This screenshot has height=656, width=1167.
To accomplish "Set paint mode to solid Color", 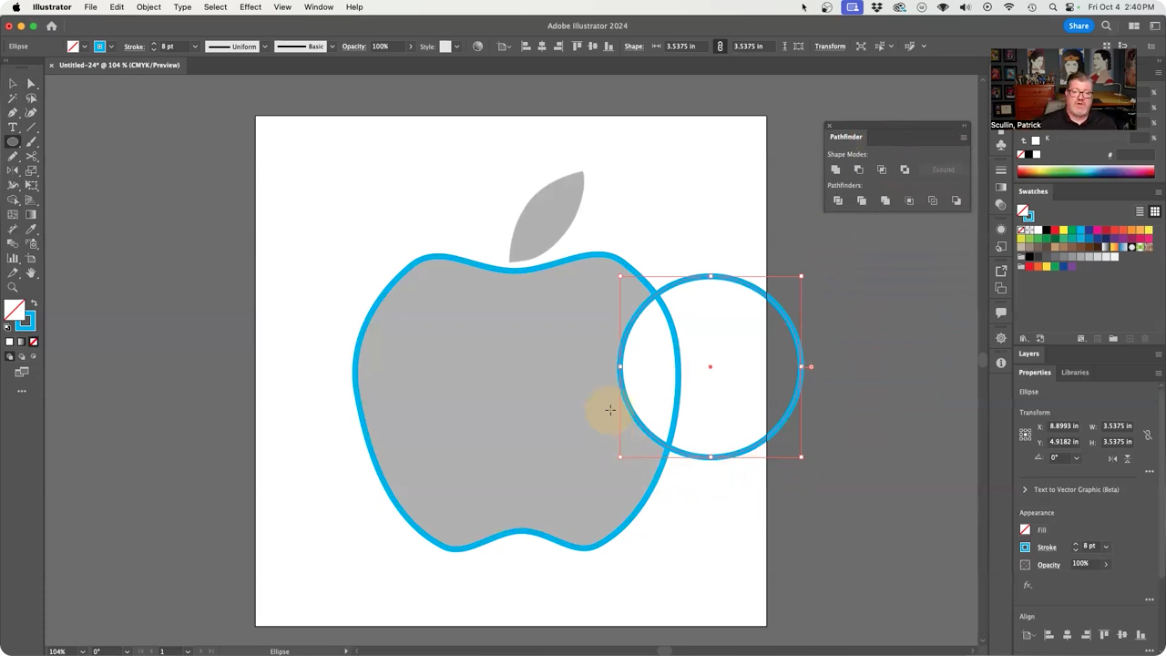I will tap(10, 342).
